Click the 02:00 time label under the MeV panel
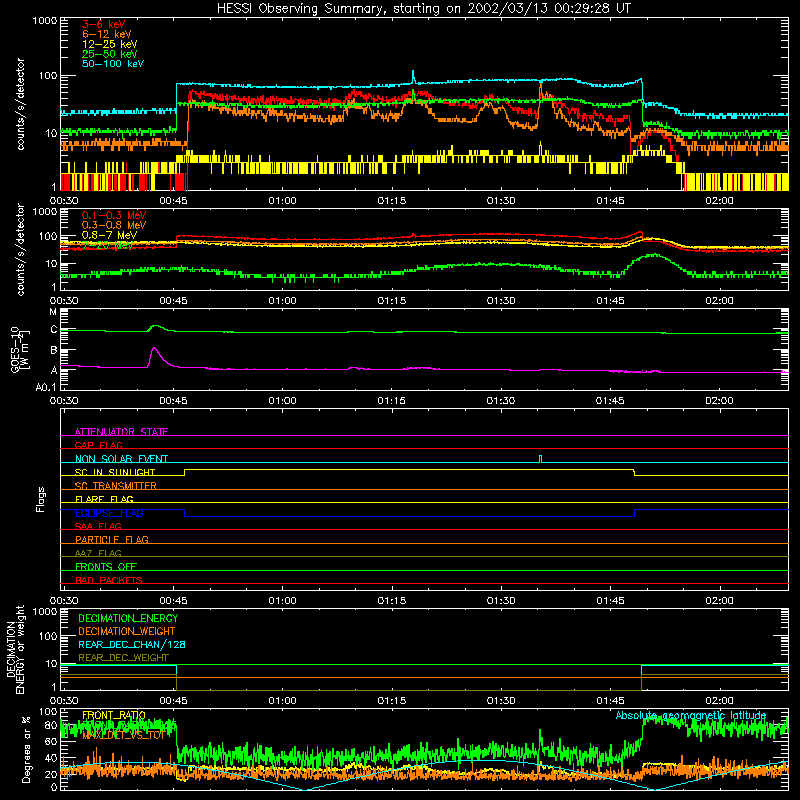The height and width of the screenshot is (800, 800). [x=719, y=301]
